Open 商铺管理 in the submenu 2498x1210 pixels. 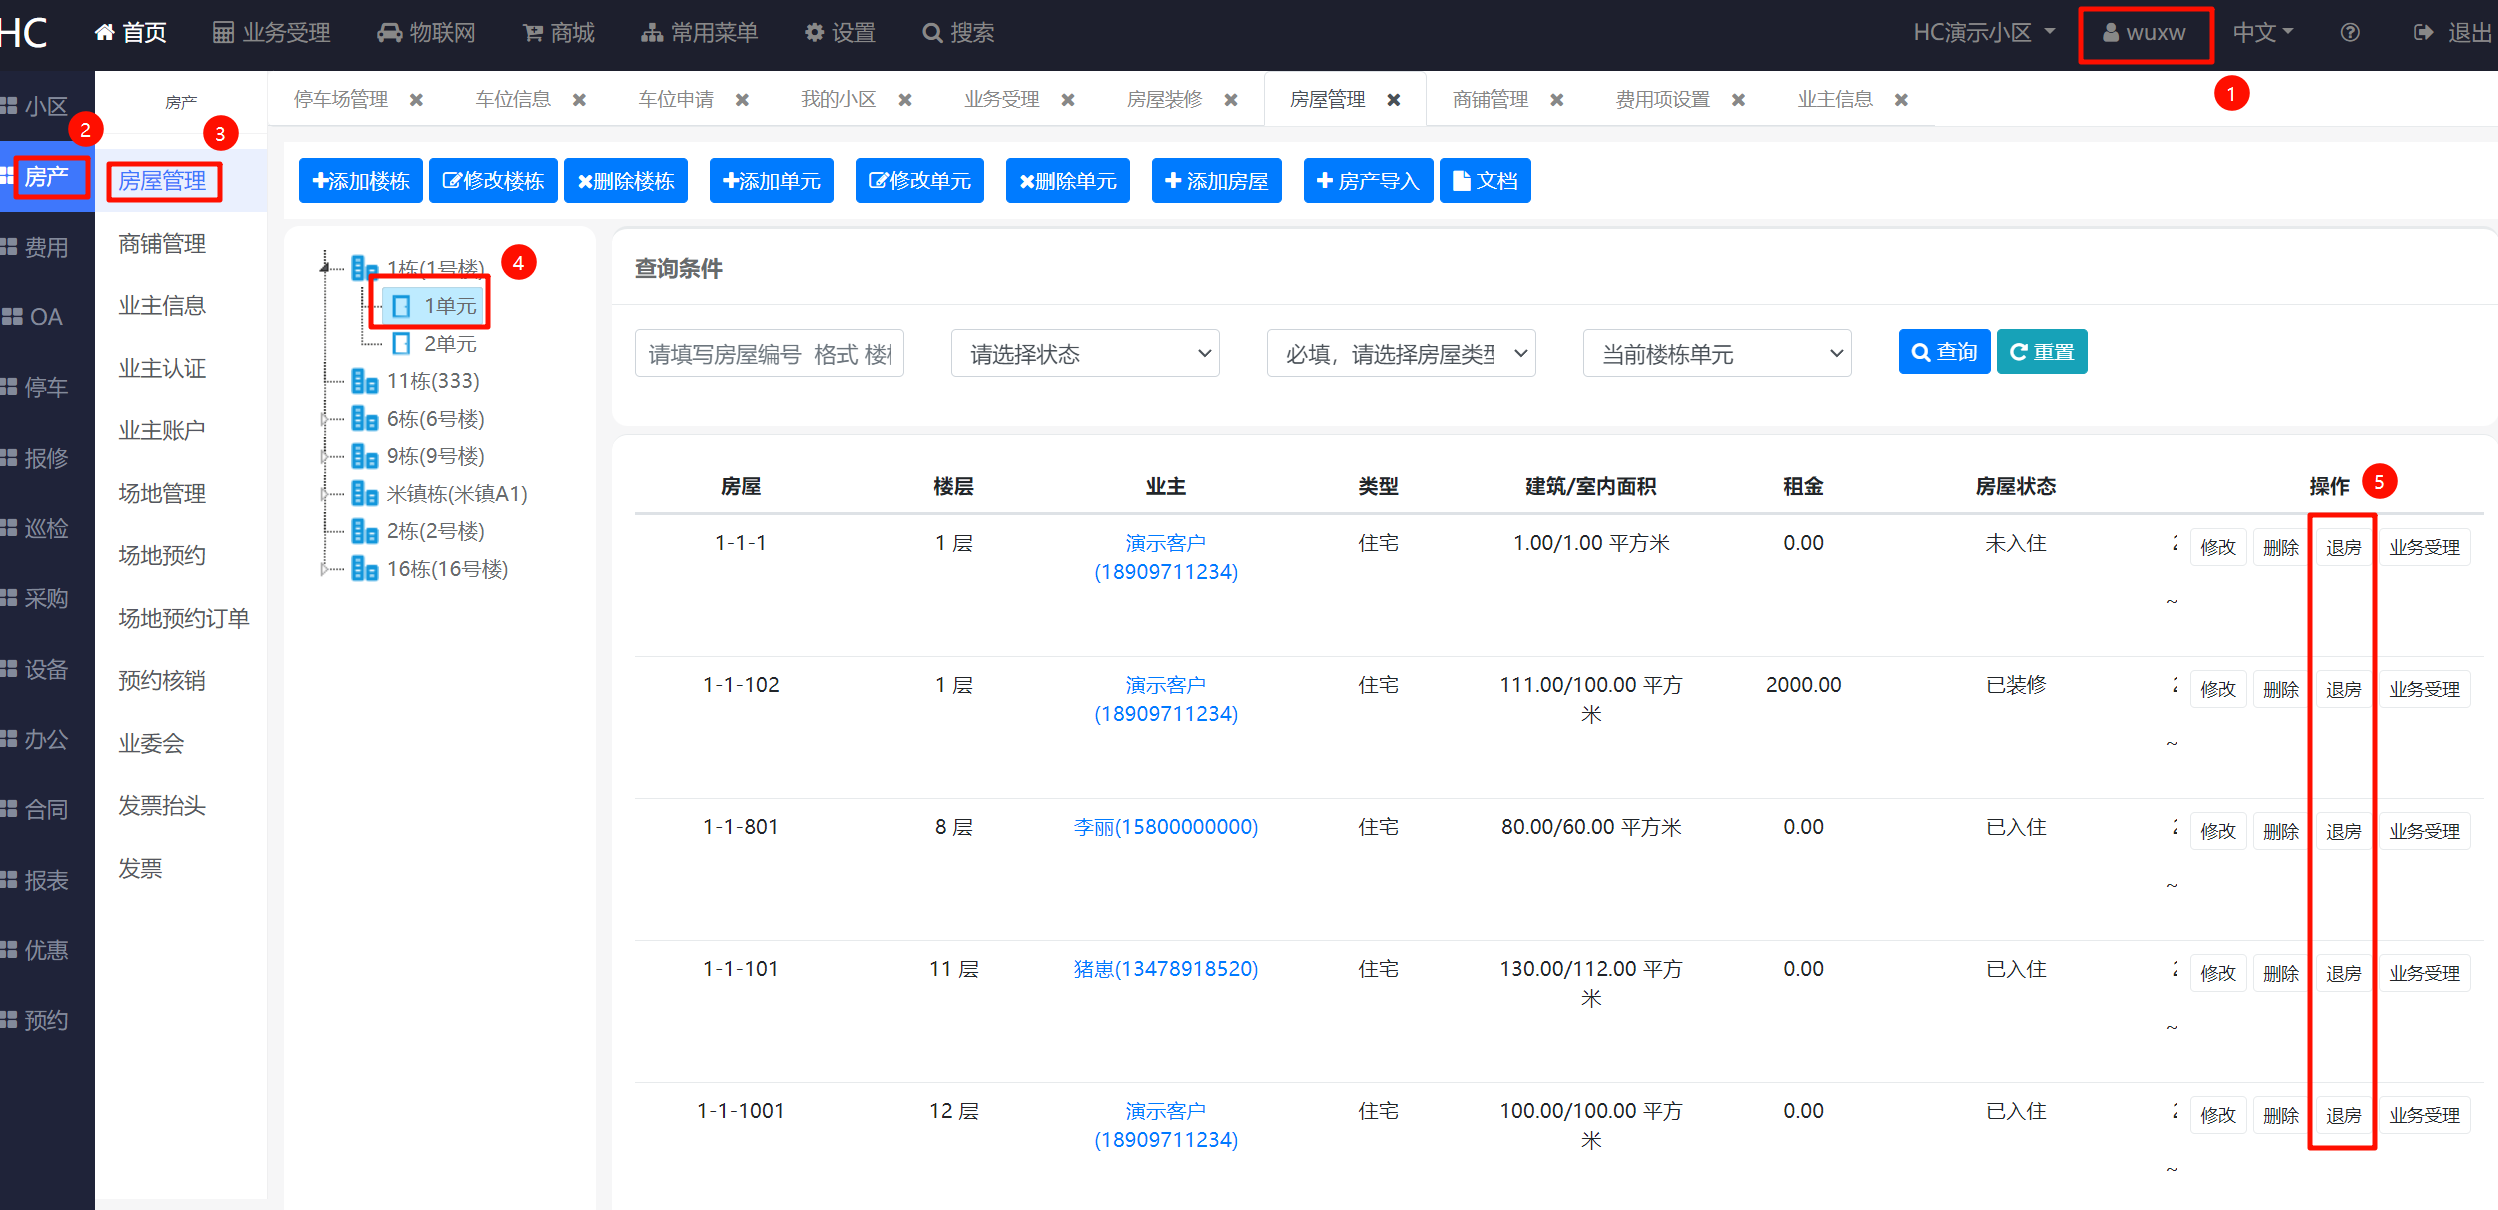[x=162, y=244]
